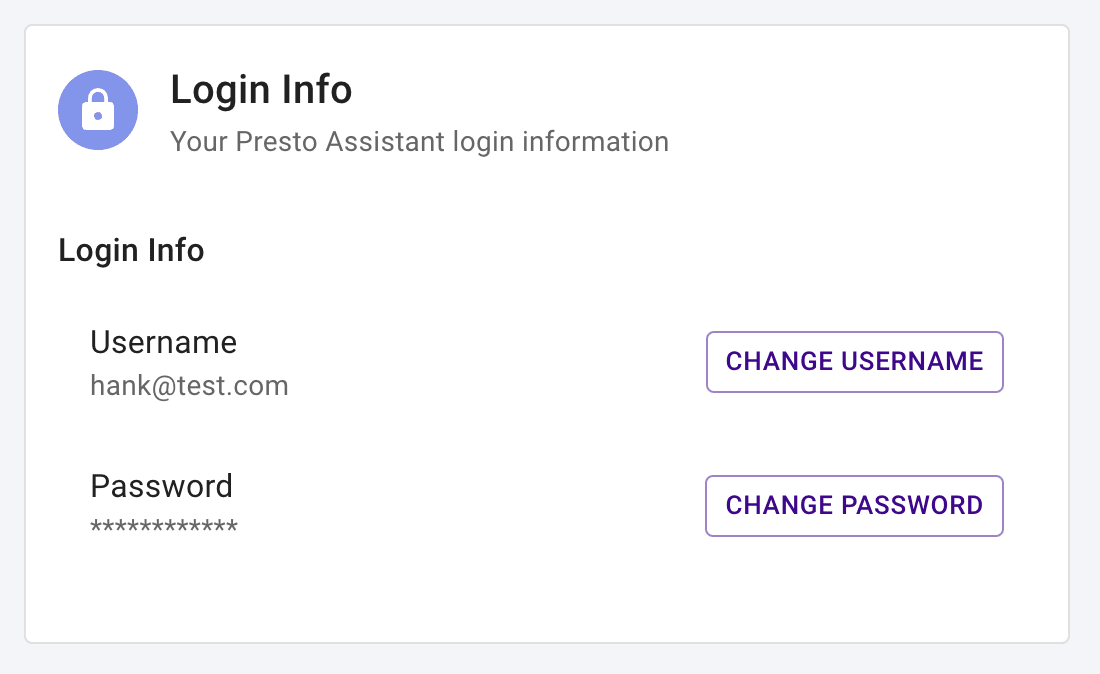Click the Presto Assistant login information subtitle

tap(419, 141)
